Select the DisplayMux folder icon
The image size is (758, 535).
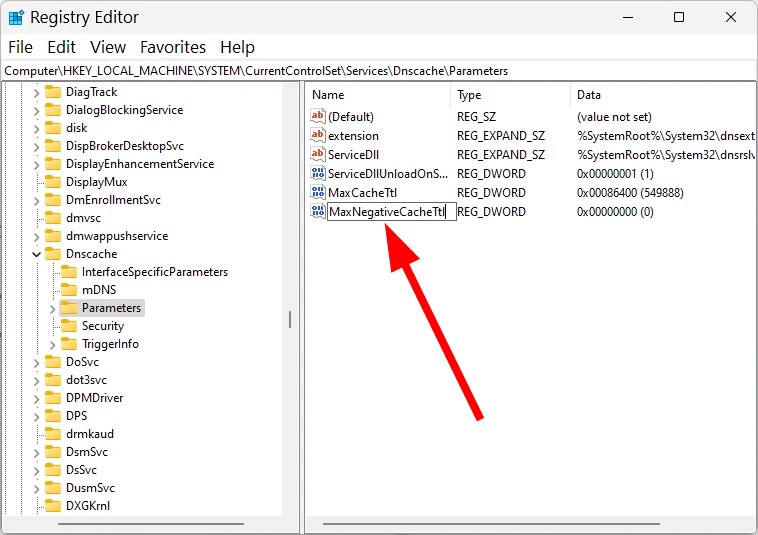tap(53, 182)
